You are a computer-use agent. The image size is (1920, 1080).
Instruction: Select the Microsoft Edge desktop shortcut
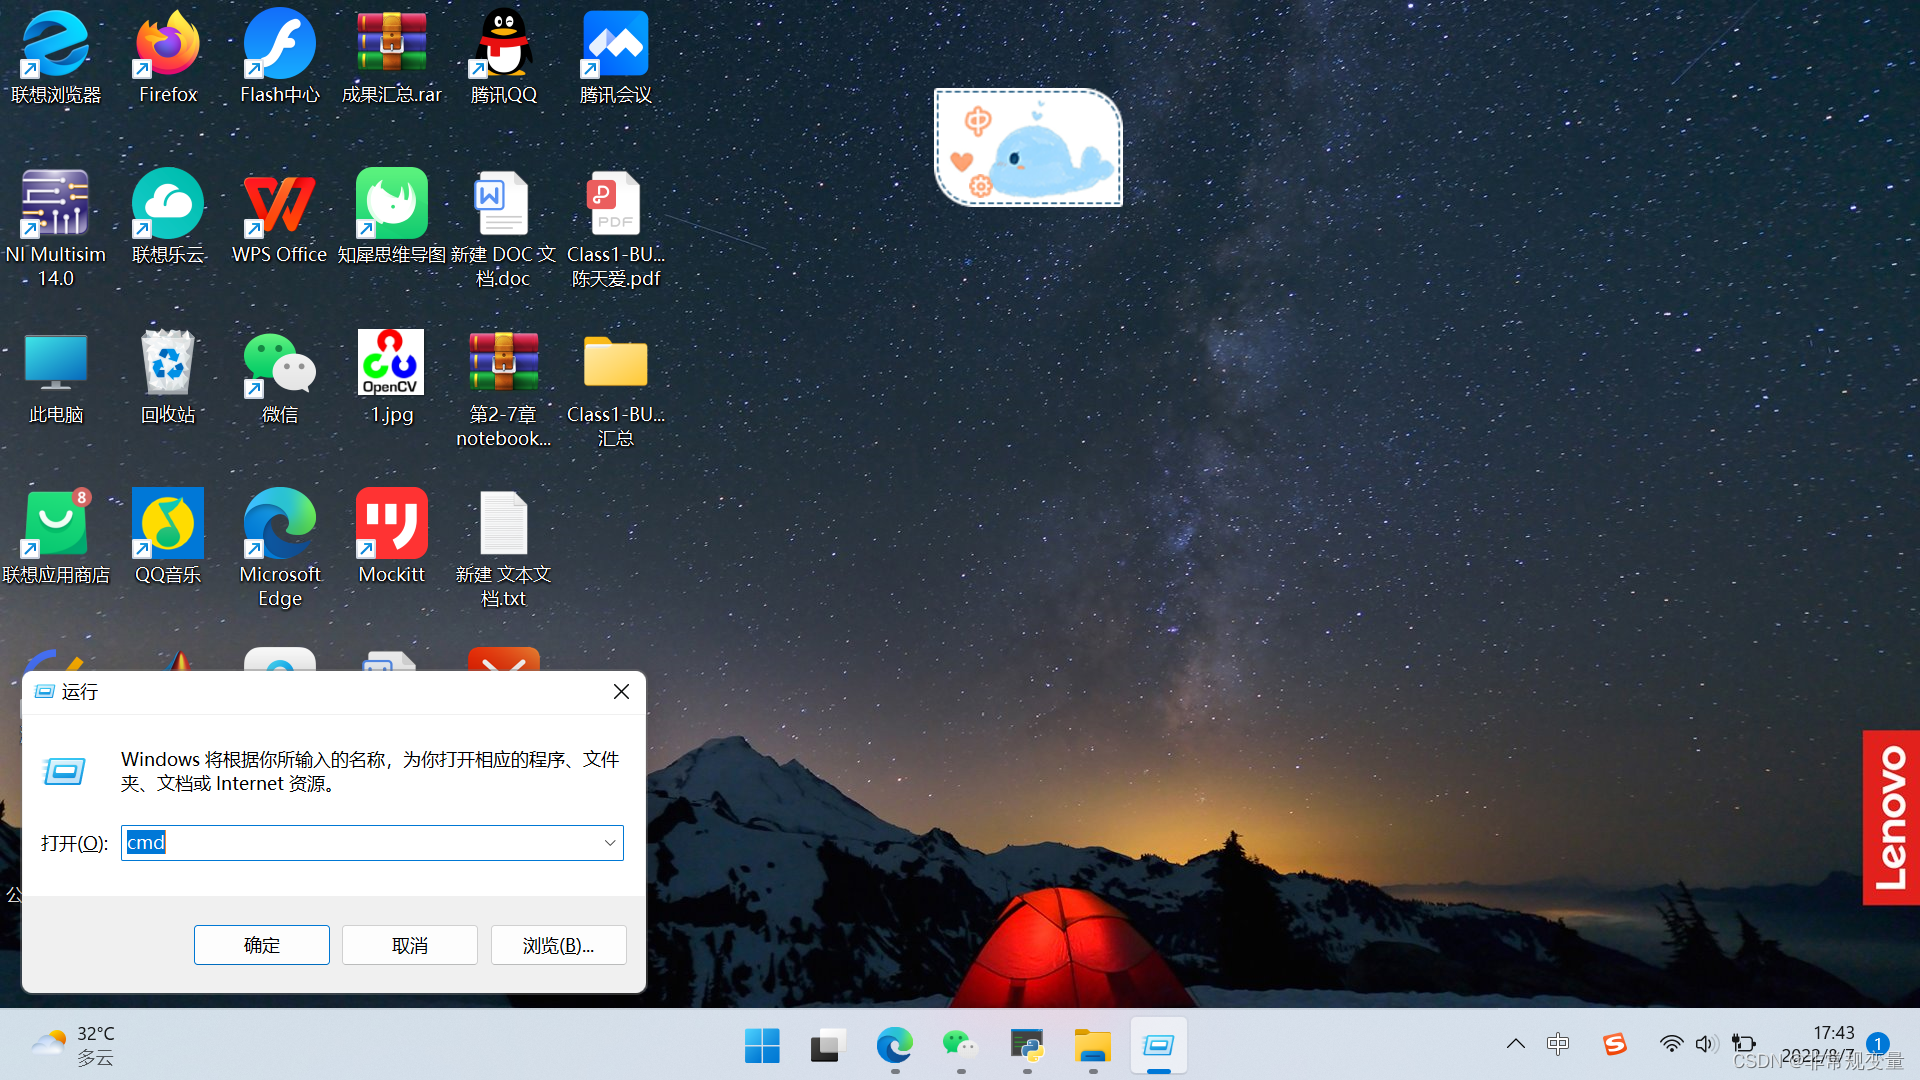click(280, 549)
